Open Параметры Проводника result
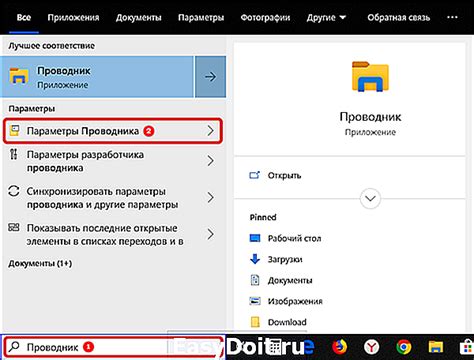 (x=113, y=131)
